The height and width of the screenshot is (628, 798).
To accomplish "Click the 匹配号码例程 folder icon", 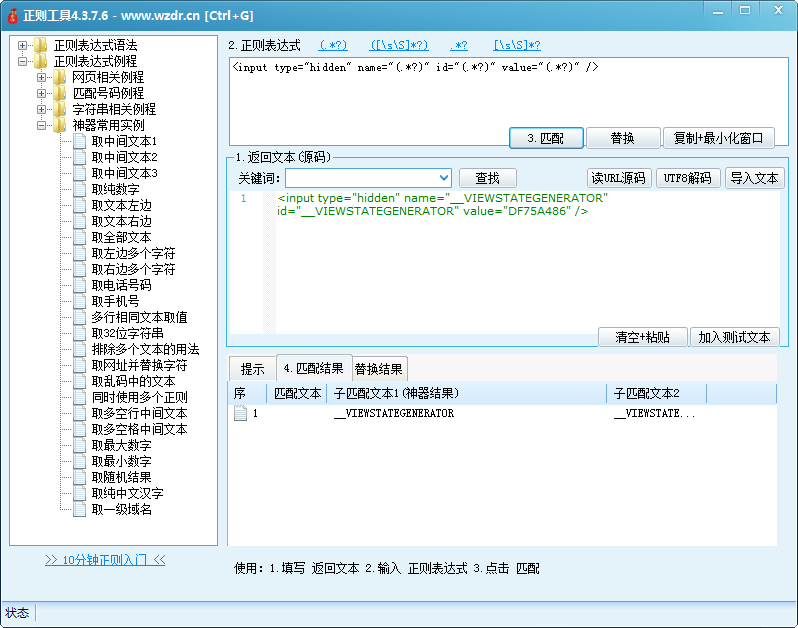I will pyautogui.click(x=59, y=93).
